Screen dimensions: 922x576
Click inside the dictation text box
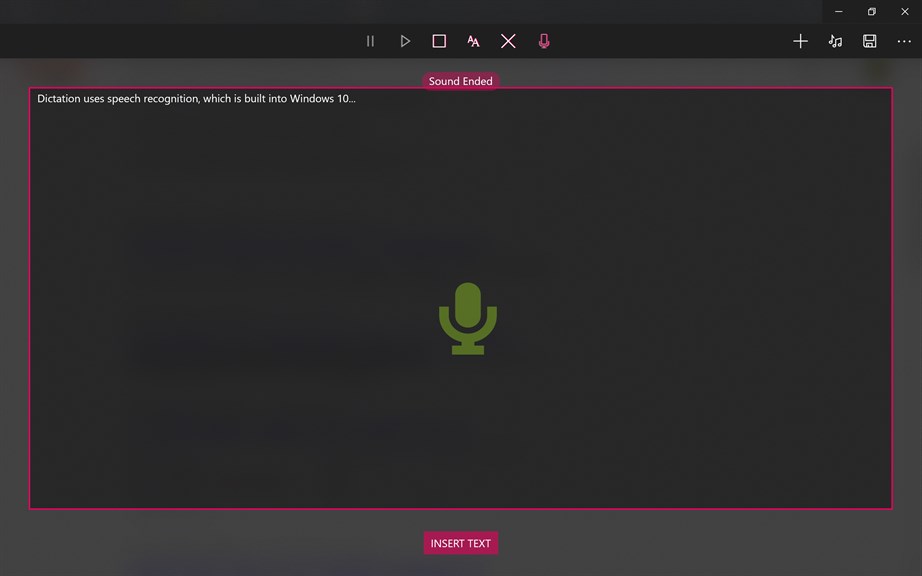click(461, 299)
